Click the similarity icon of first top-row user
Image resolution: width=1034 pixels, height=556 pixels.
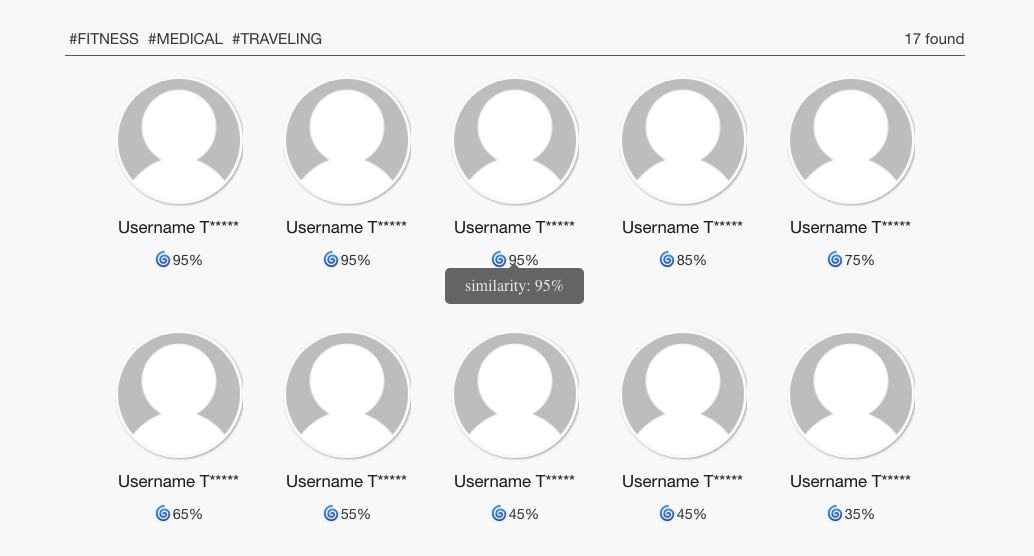(x=162, y=259)
